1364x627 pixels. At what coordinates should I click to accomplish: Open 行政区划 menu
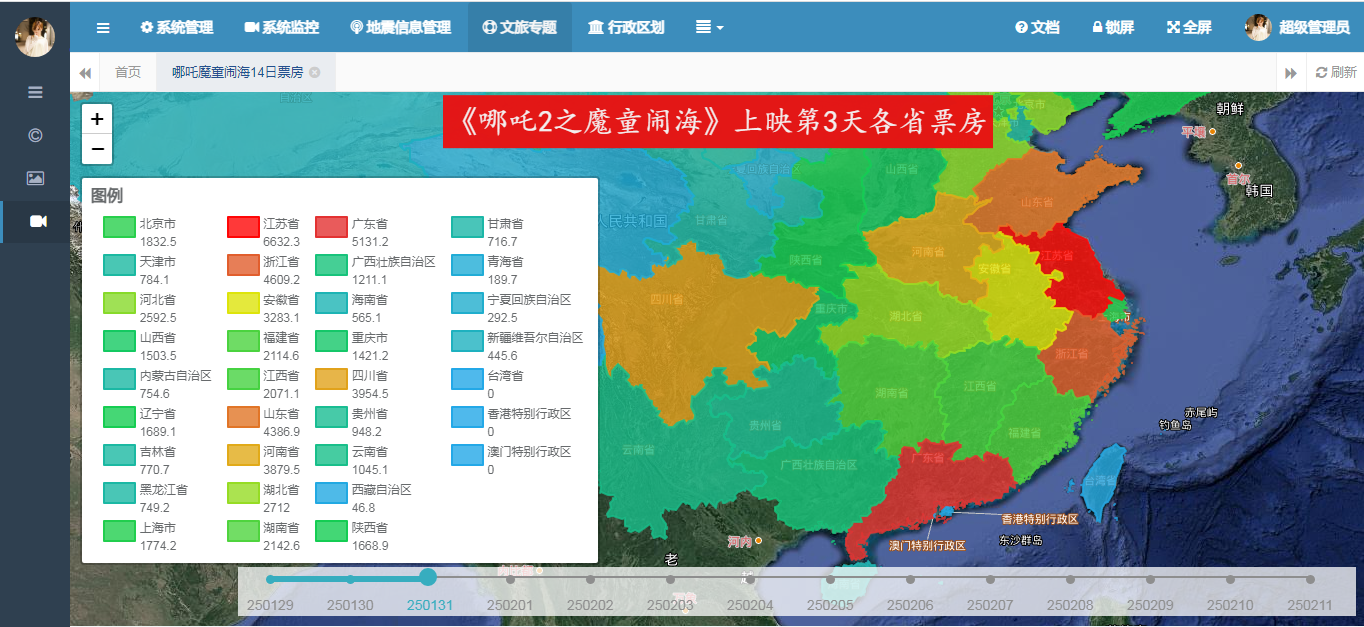pyautogui.click(x=627, y=28)
